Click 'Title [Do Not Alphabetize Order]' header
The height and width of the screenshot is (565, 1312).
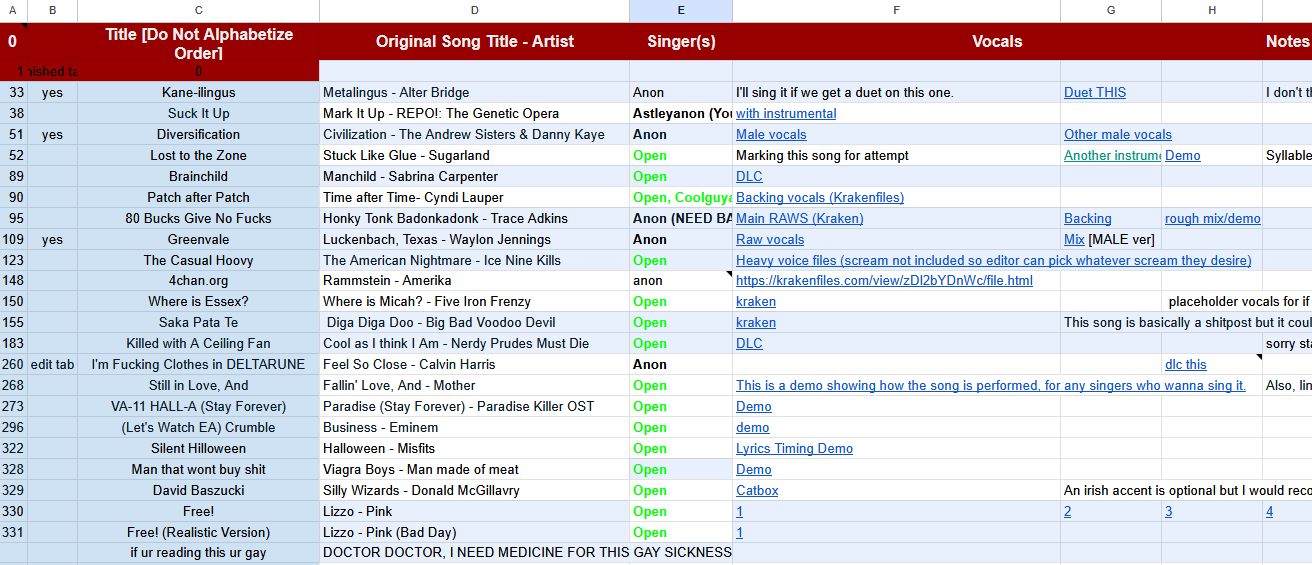(199, 41)
